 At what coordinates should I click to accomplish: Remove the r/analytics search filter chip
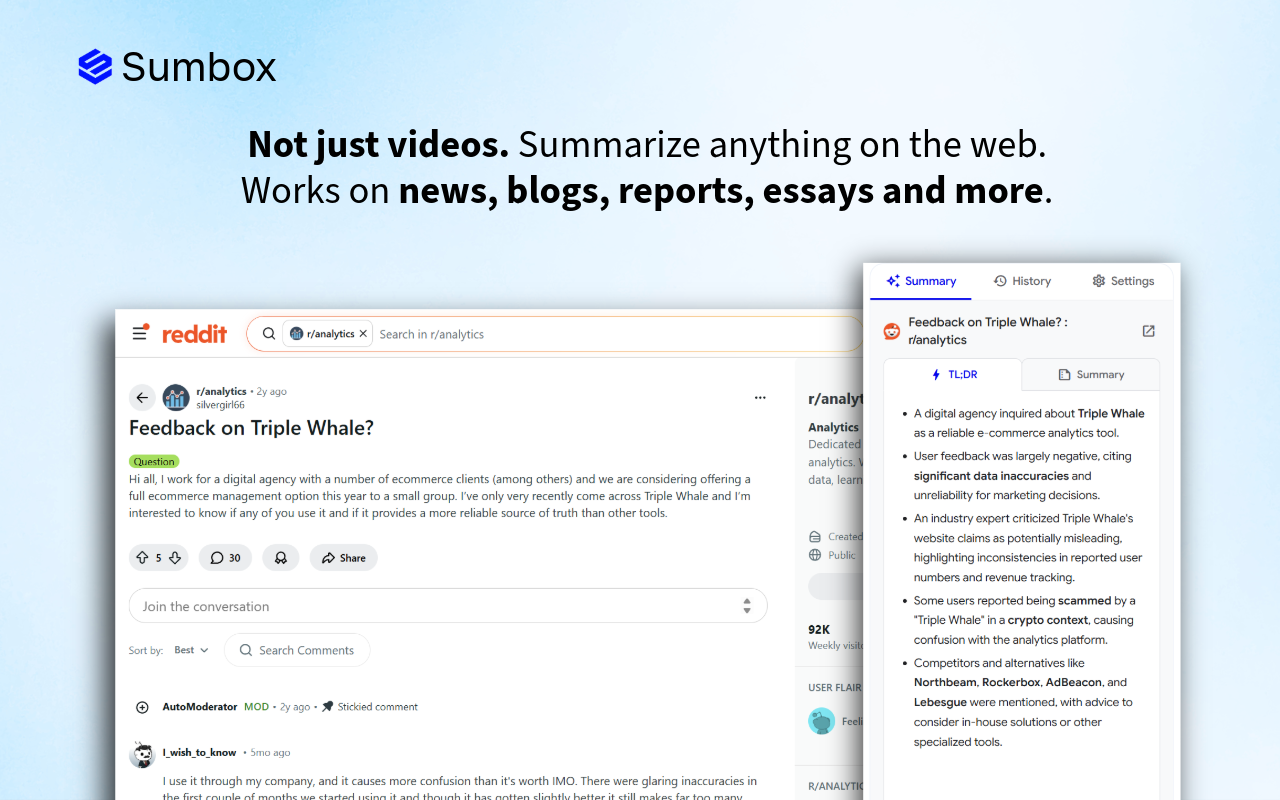coord(363,334)
